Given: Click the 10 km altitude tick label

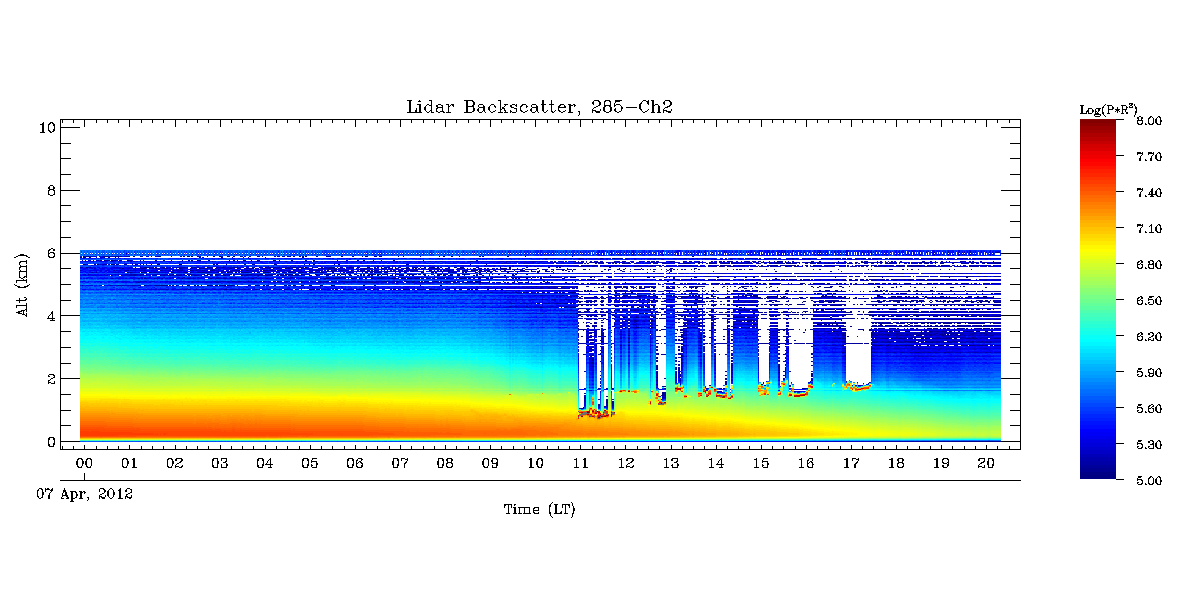Looking at the screenshot, I should pos(46,127).
